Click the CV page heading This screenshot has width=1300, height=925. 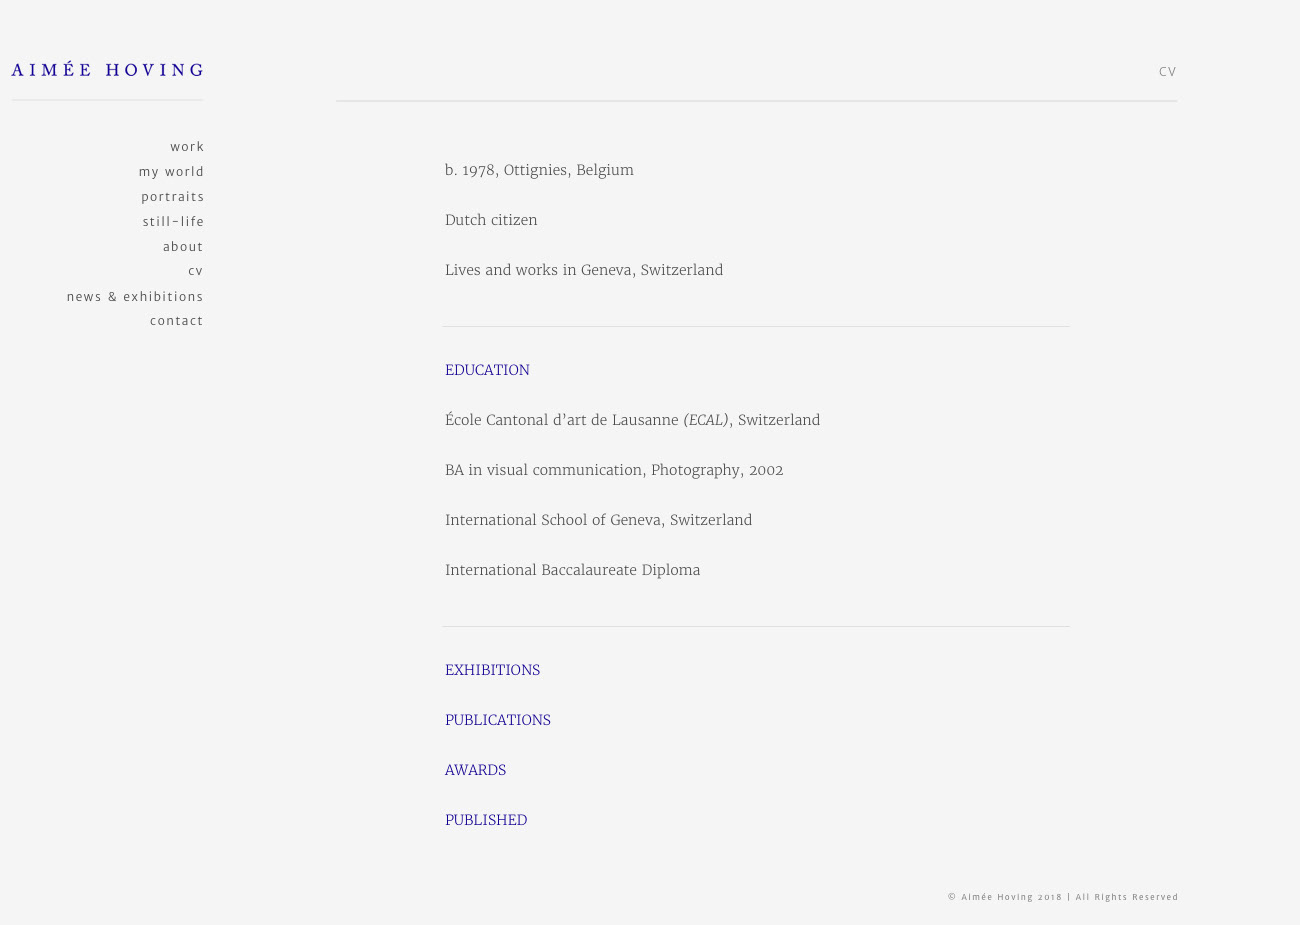coord(1167,72)
